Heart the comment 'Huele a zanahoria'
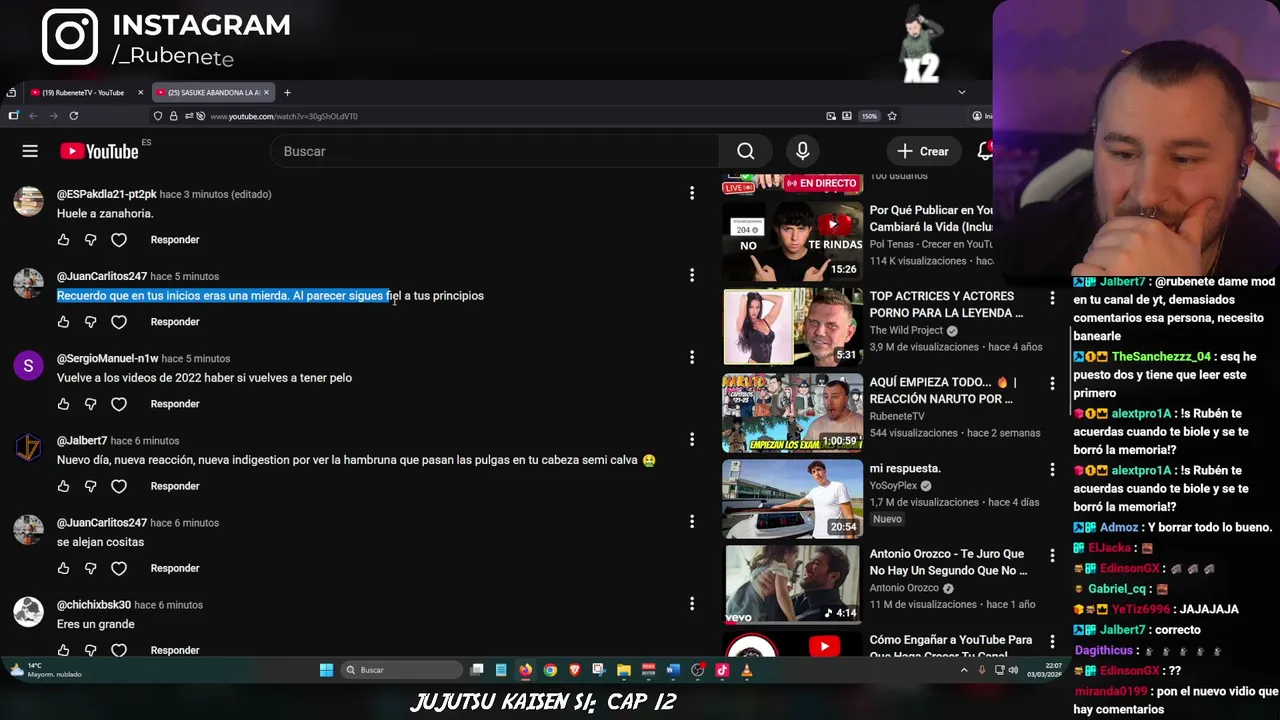This screenshot has height=720, width=1280. click(119, 240)
